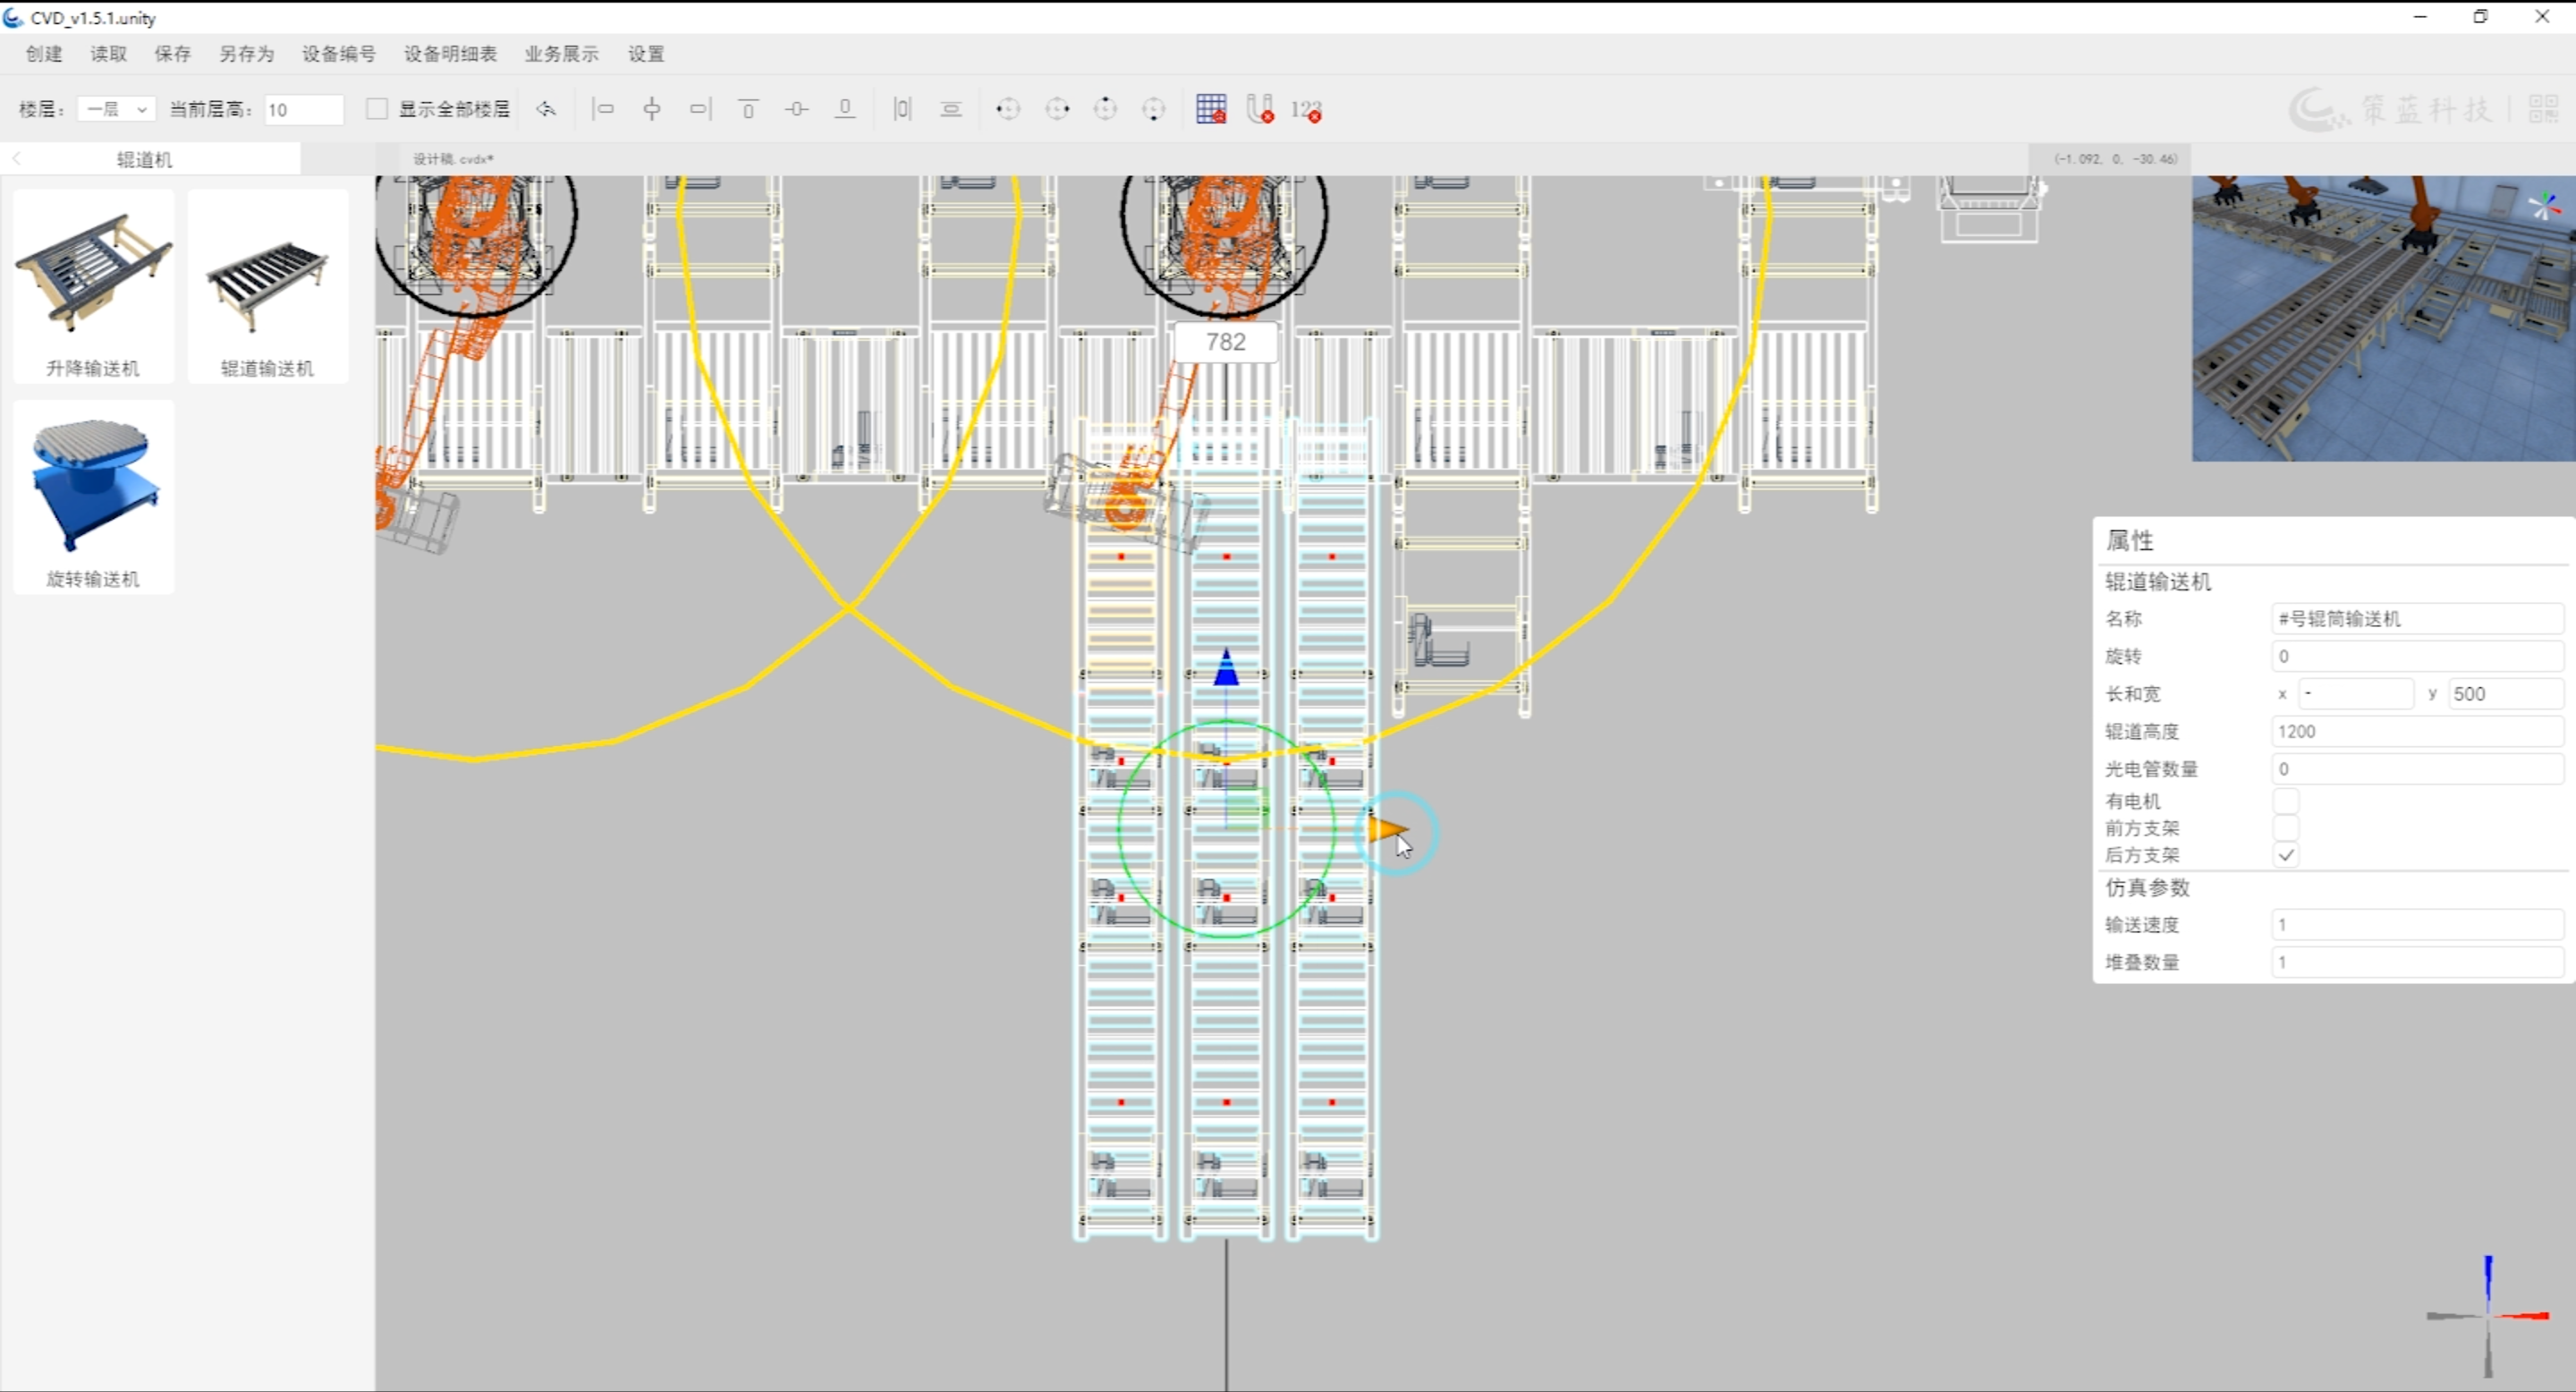Click the align top edges icon
This screenshot has width=2576, height=1392.
[x=747, y=109]
